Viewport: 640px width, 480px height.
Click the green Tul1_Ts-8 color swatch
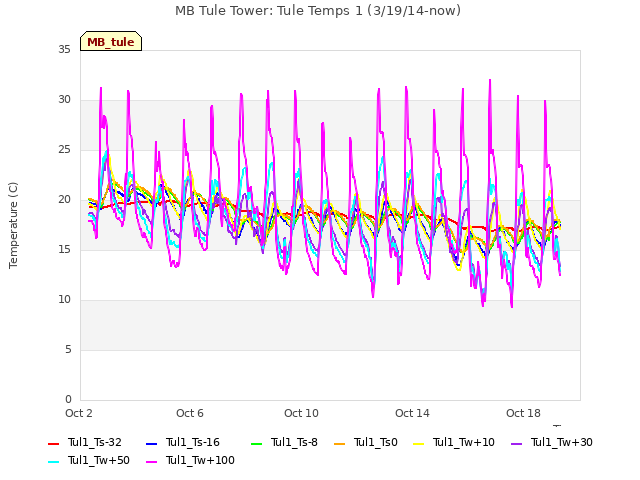coord(257,444)
